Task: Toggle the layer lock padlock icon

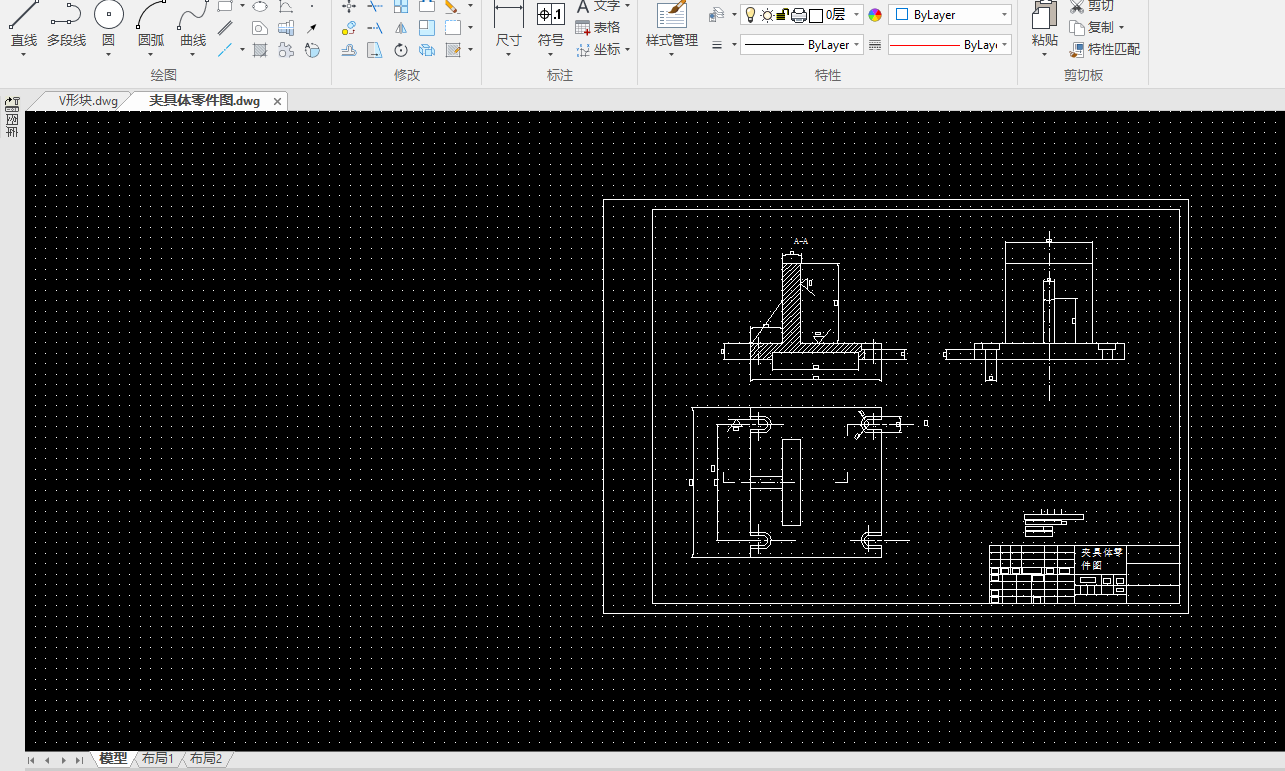Action: tap(783, 15)
